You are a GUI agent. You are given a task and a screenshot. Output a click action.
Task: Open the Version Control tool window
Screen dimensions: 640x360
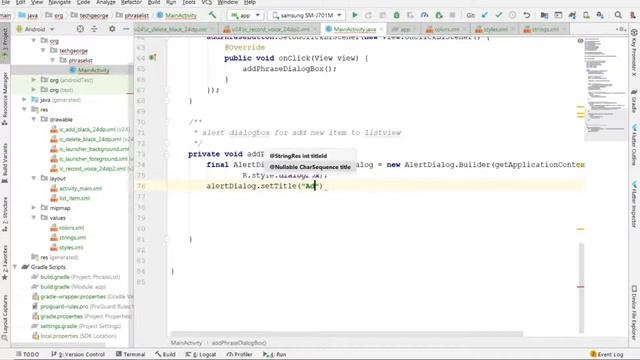[78, 354]
